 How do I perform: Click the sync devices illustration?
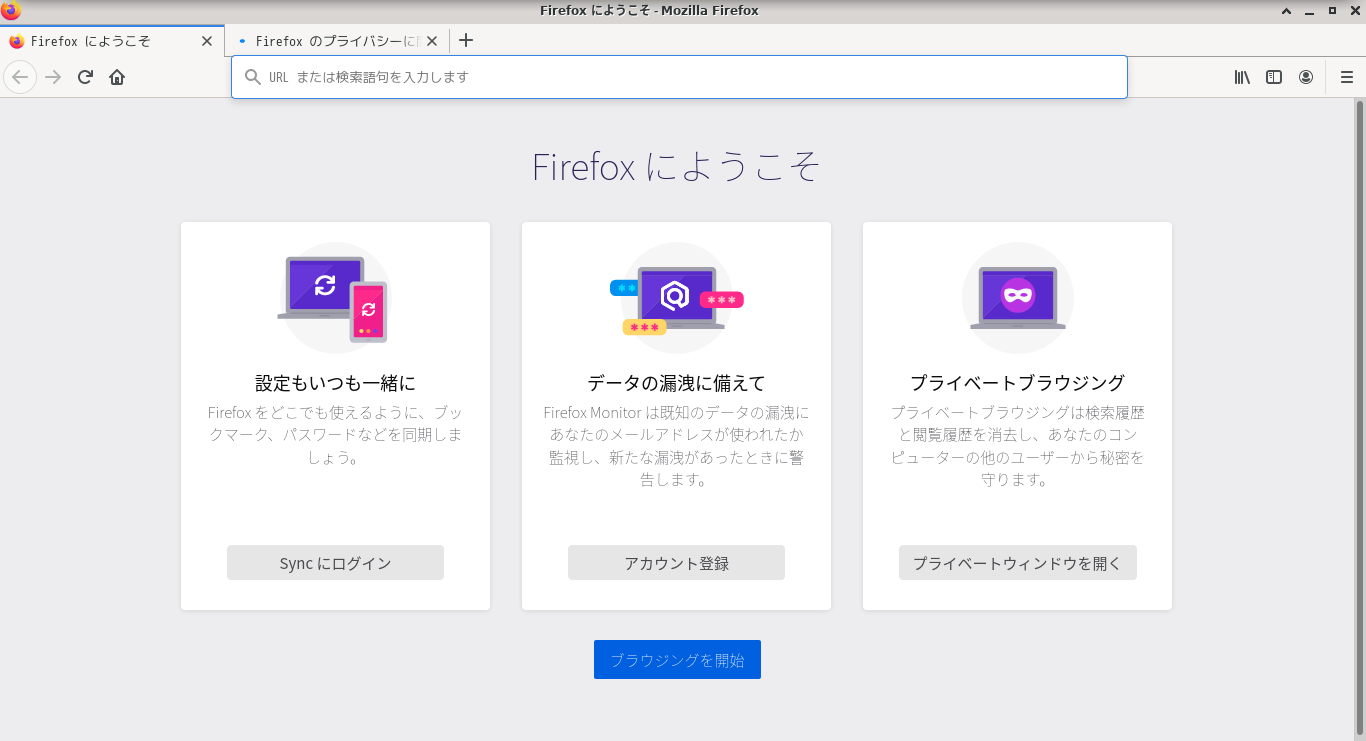(x=333, y=298)
